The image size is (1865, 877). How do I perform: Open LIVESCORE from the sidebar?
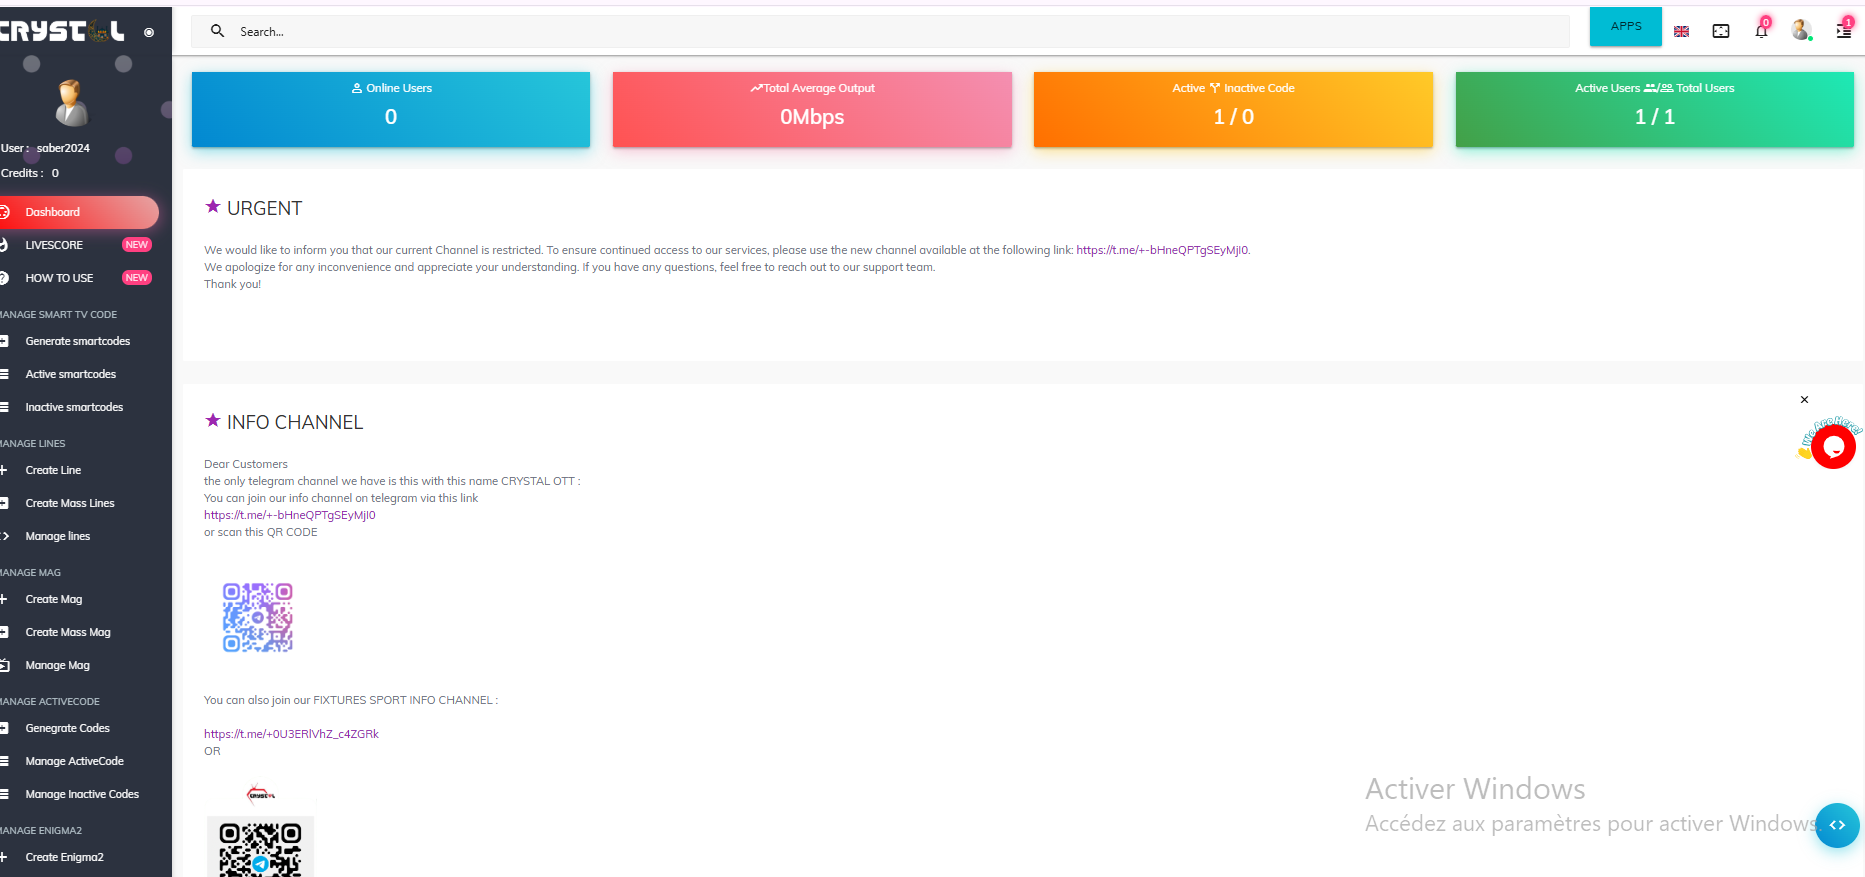[54, 245]
